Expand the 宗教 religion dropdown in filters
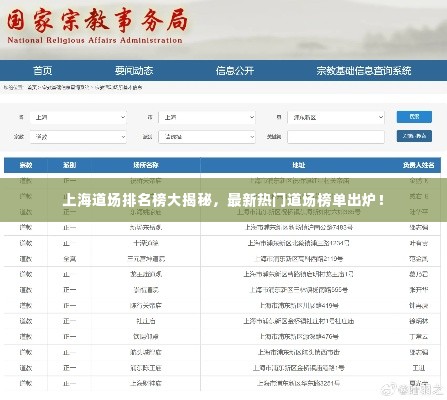Viewport: 447px width, 400px height. [78, 137]
